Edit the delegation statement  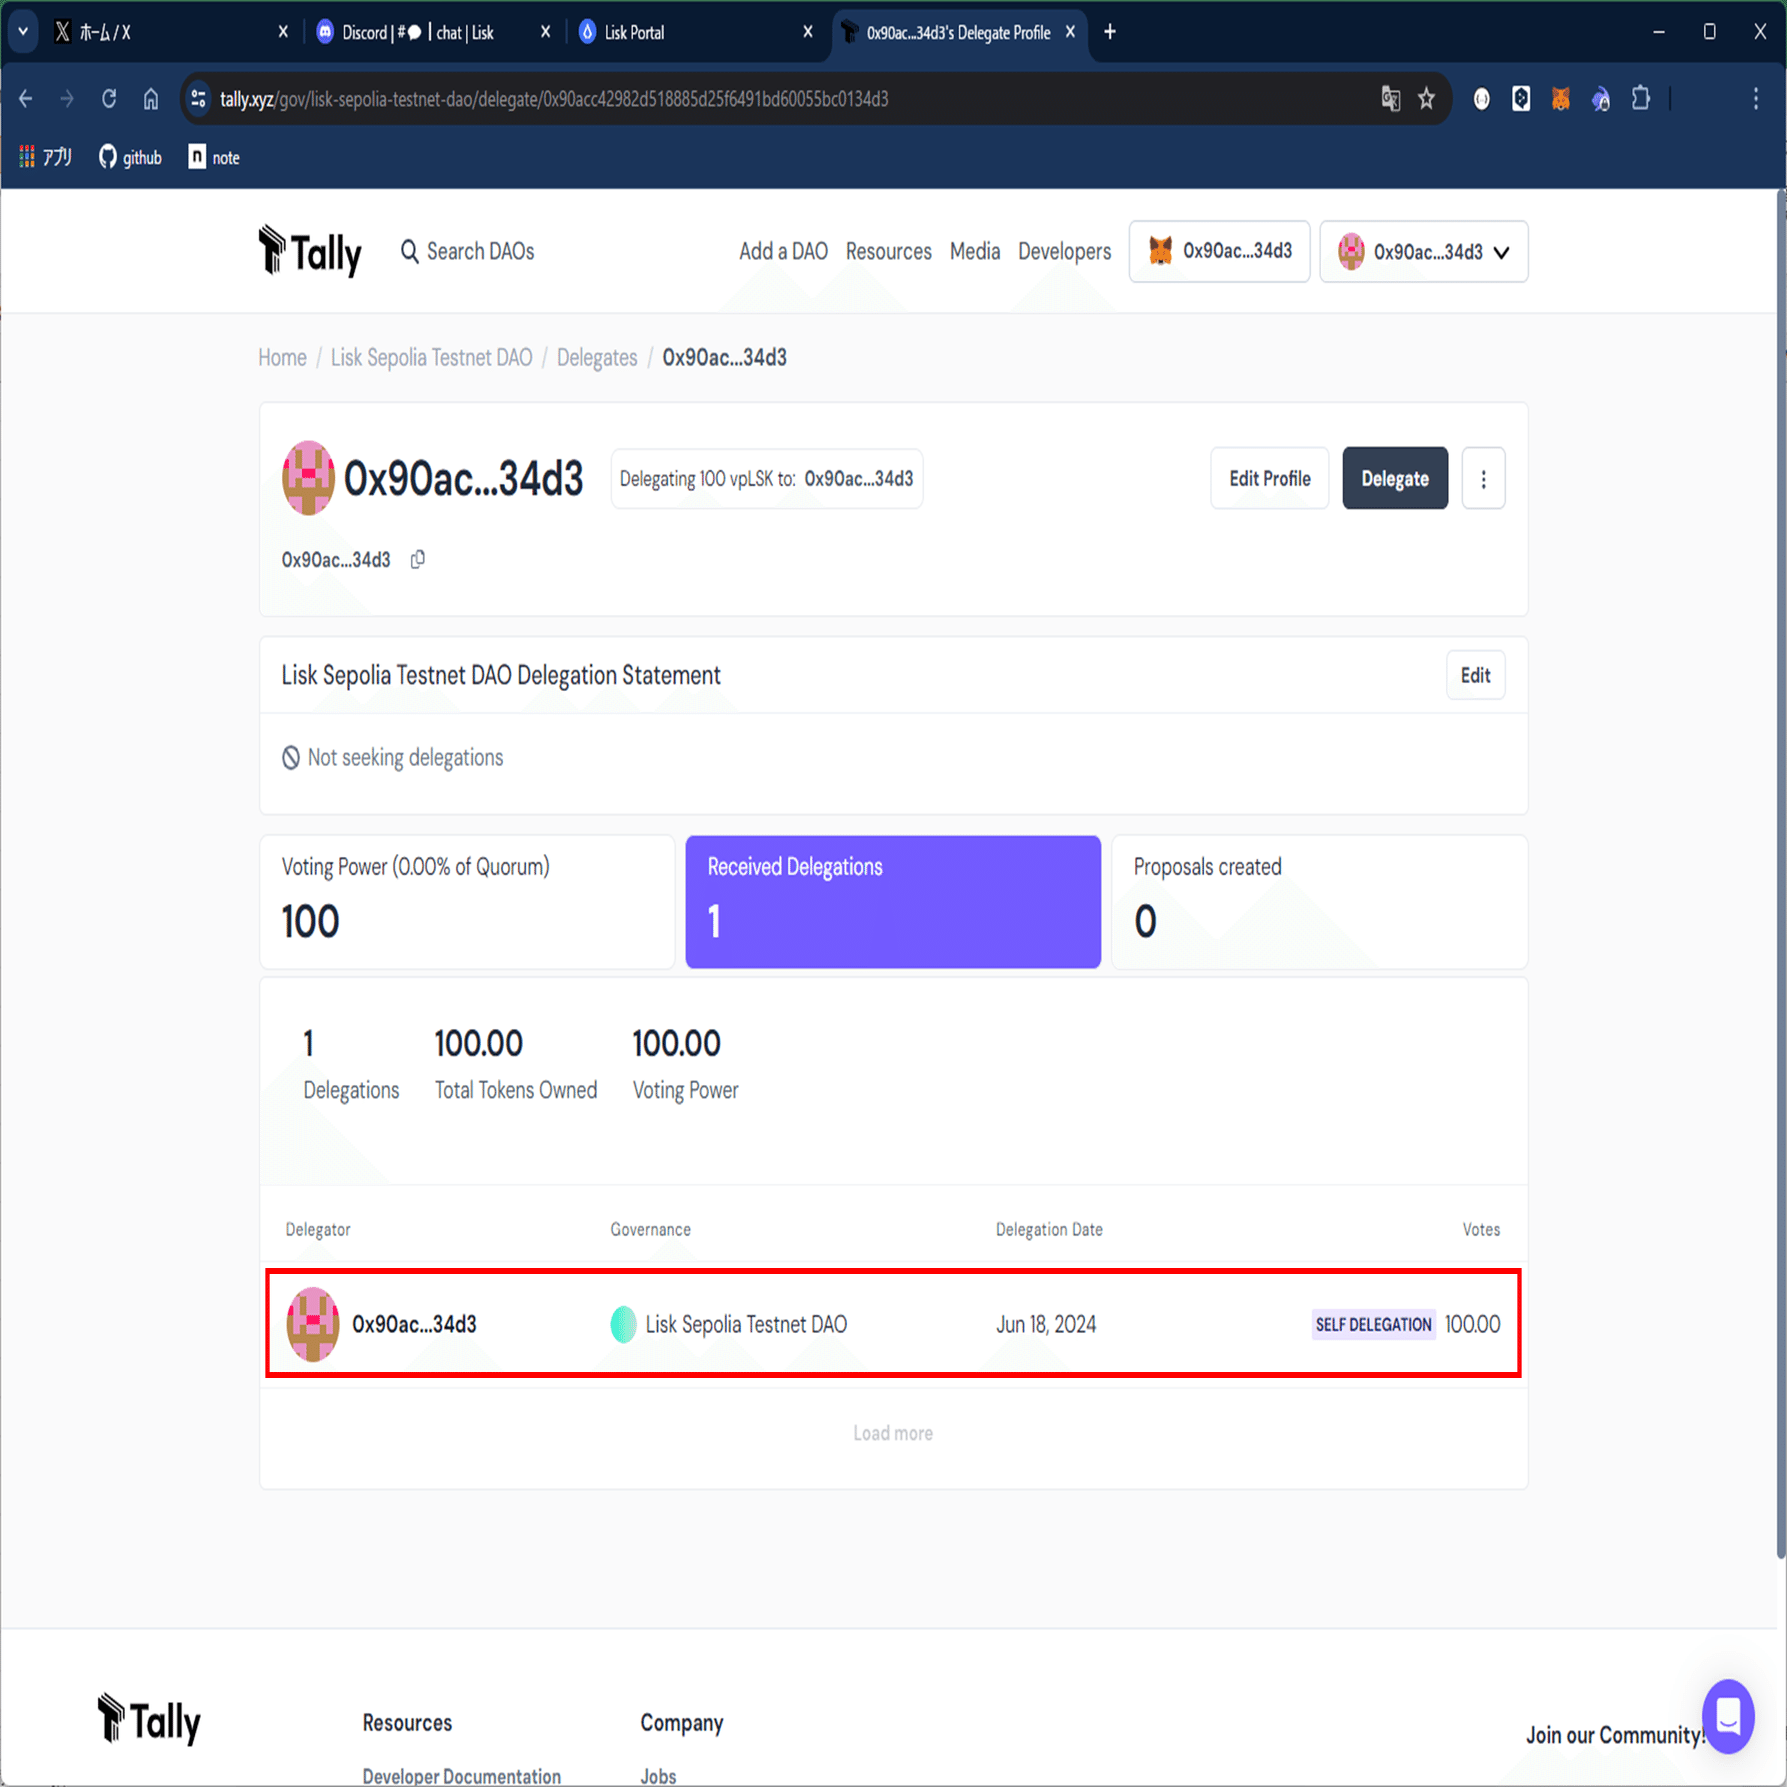coord(1475,675)
